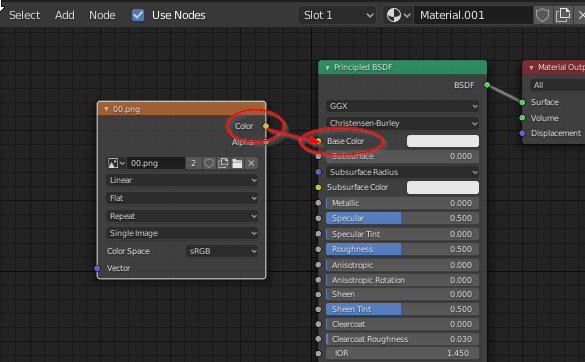The height and width of the screenshot is (362, 585).
Task: Click the Subsurface Color socket
Action: click(318, 187)
